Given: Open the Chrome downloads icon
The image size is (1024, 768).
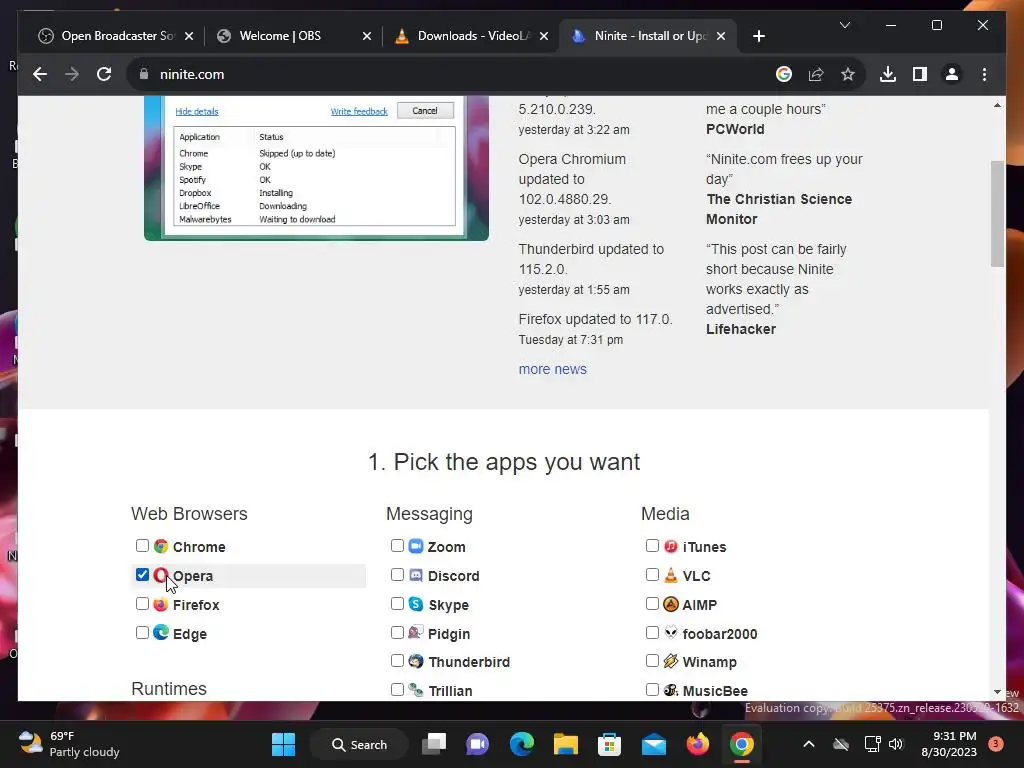Looking at the screenshot, I should pos(888,74).
